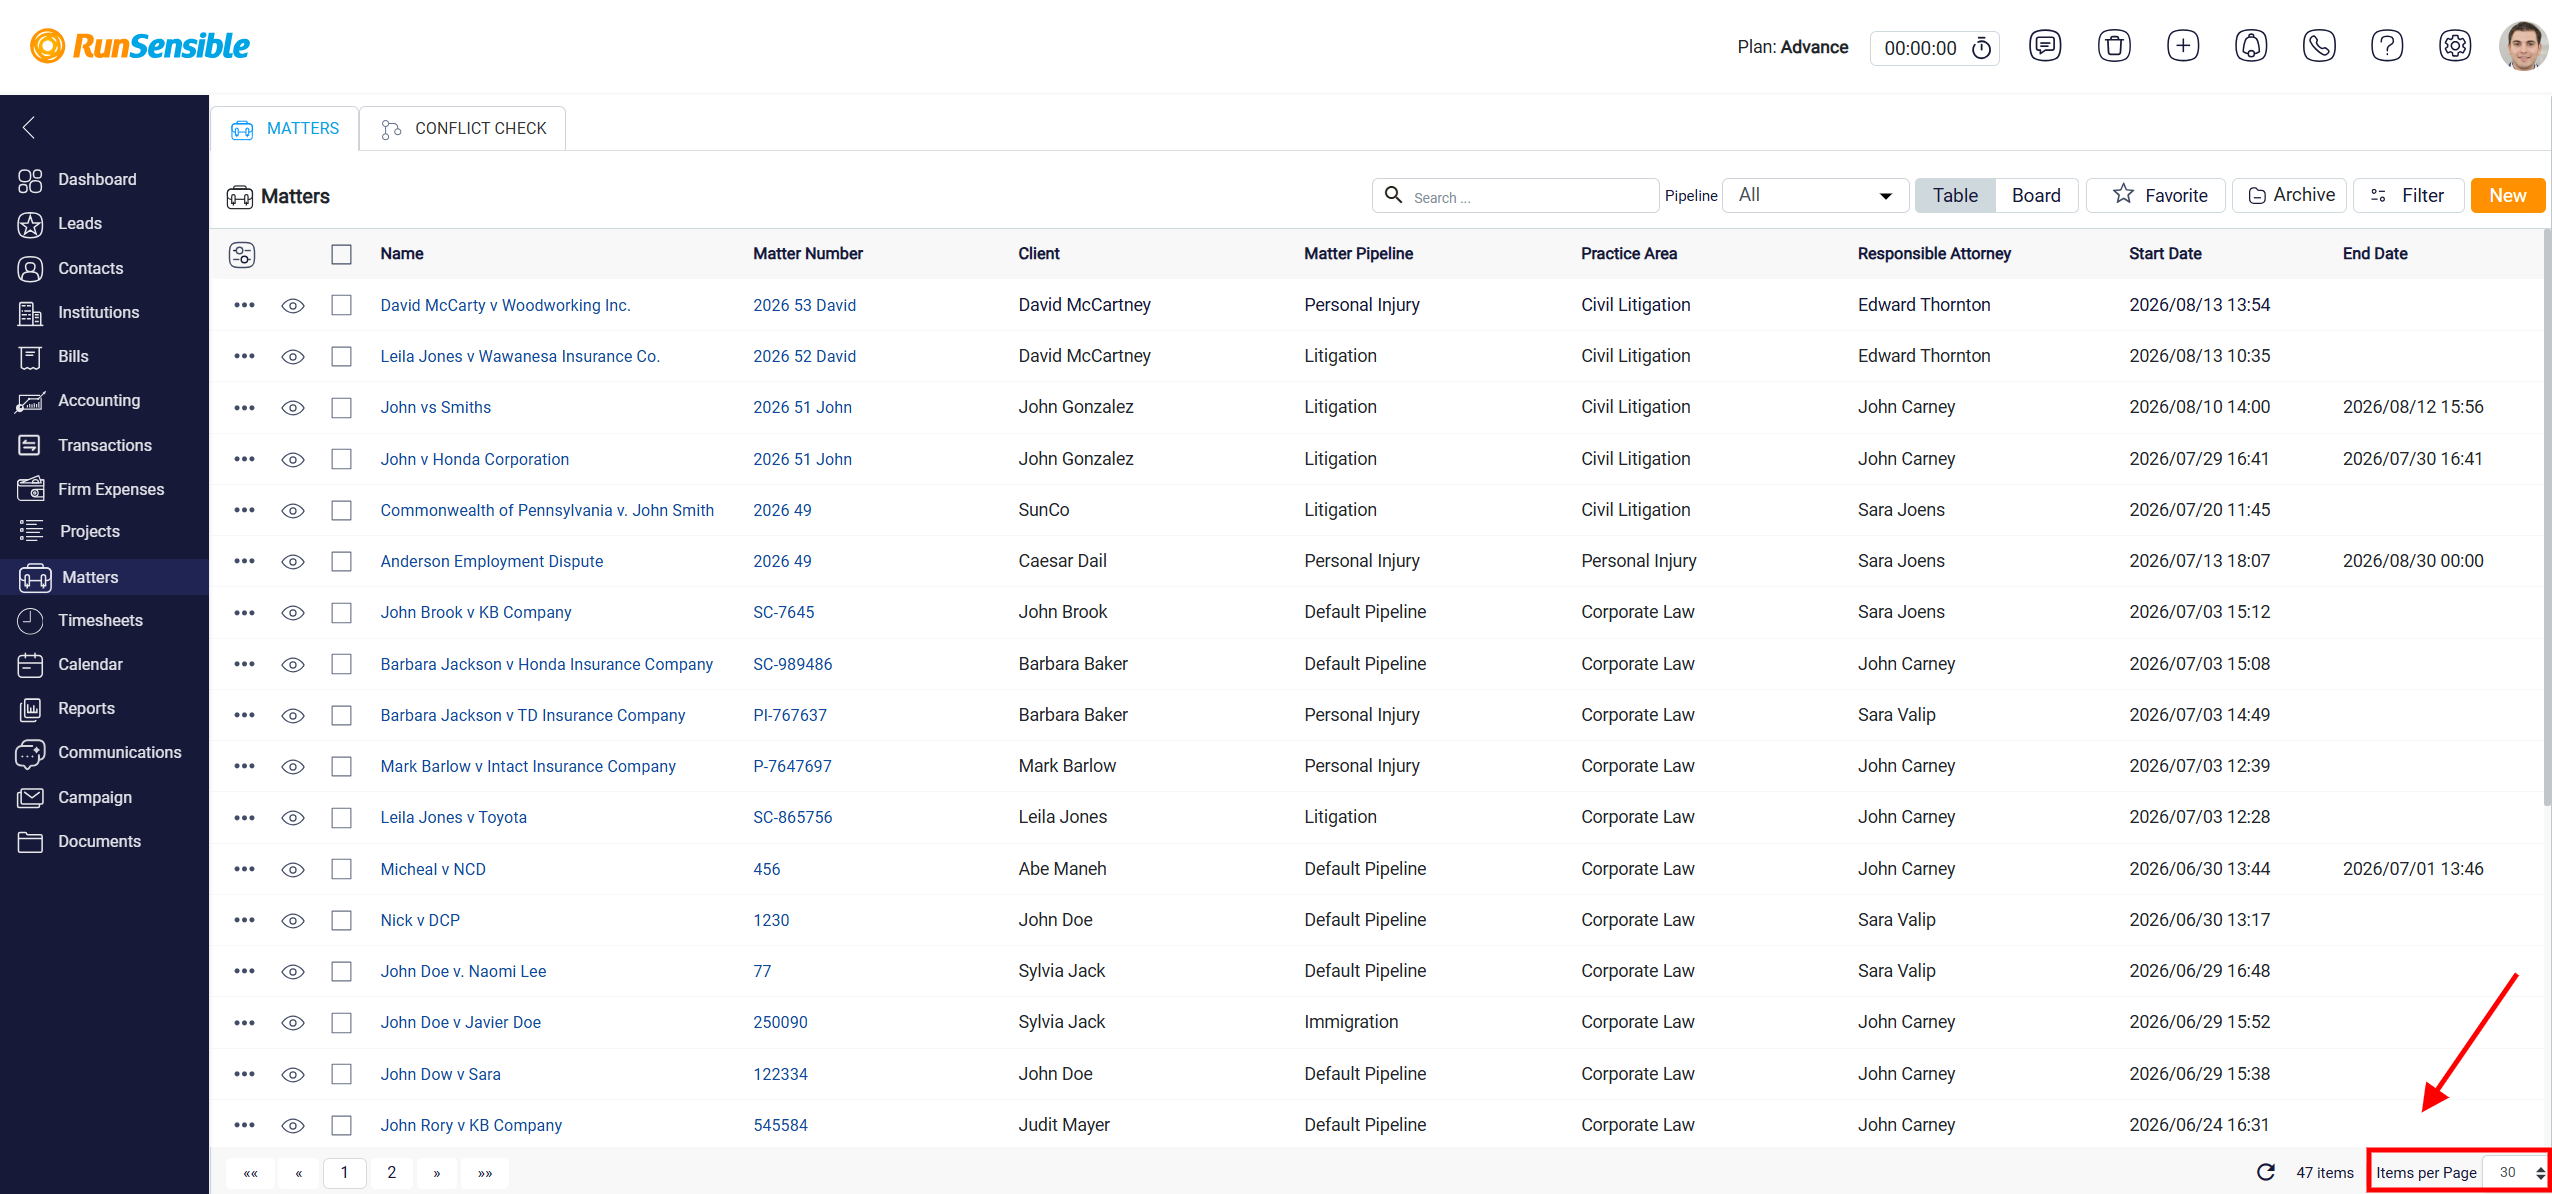Viewport: 2552px width, 1194px height.
Task: Switch to the Conflict Check tab
Action: (463, 129)
